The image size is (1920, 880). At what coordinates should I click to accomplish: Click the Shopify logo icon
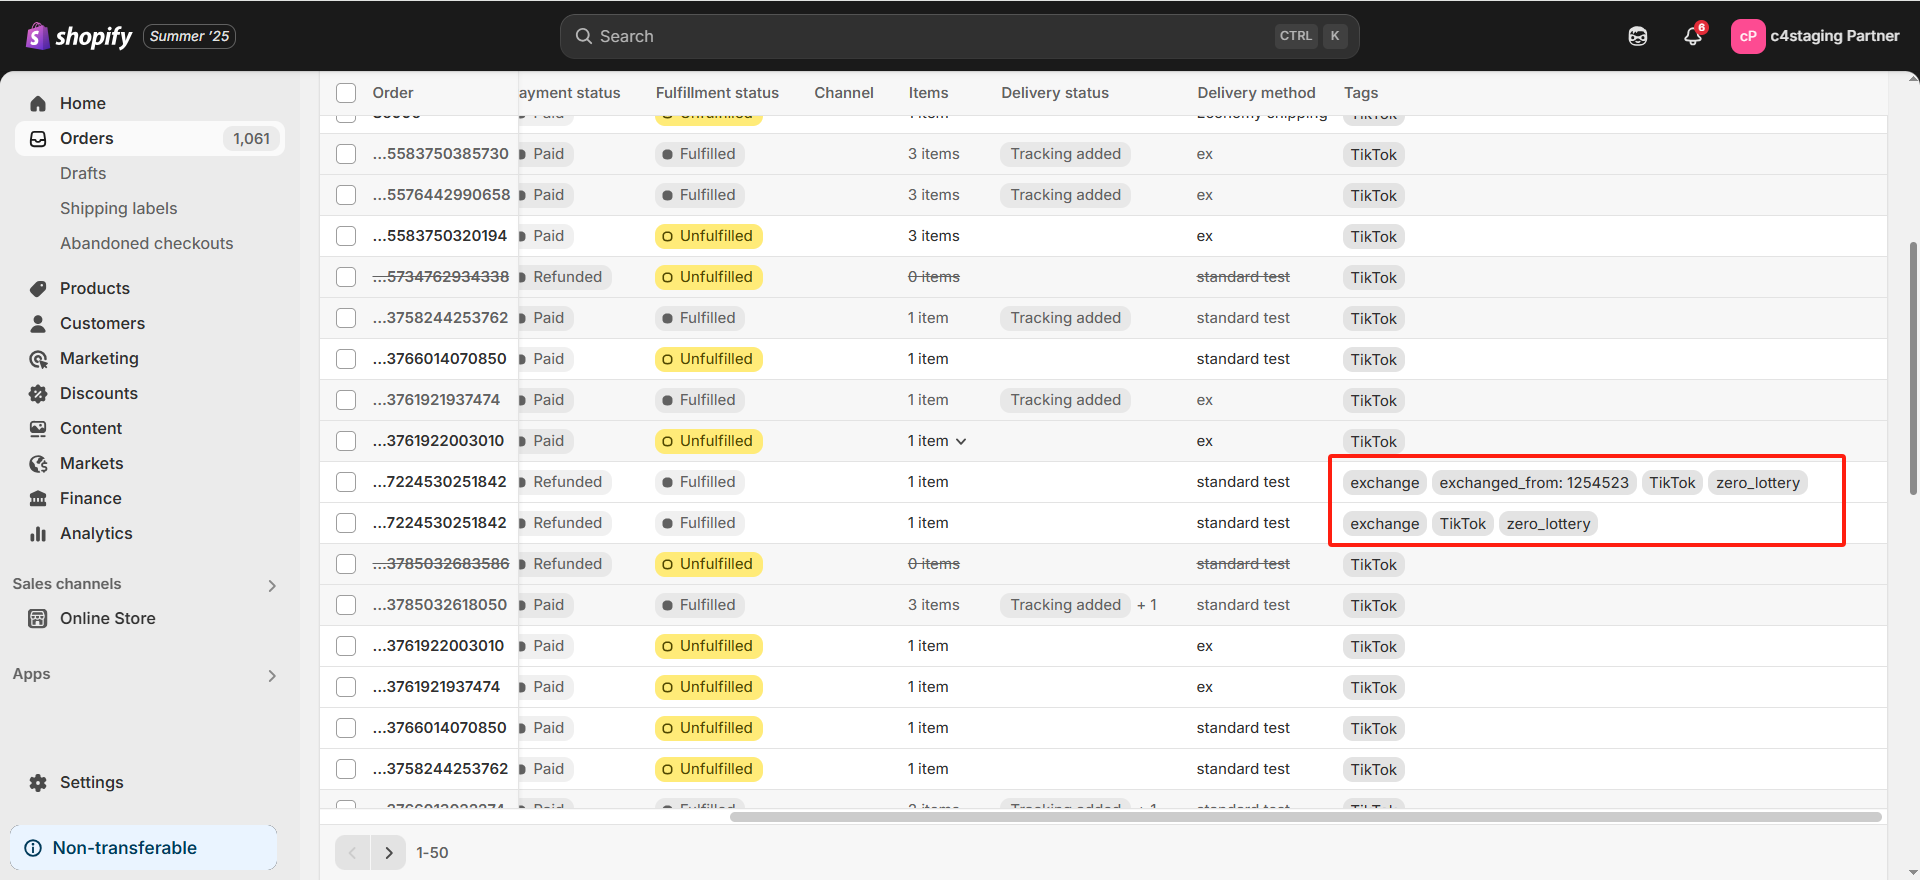(x=37, y=37)
